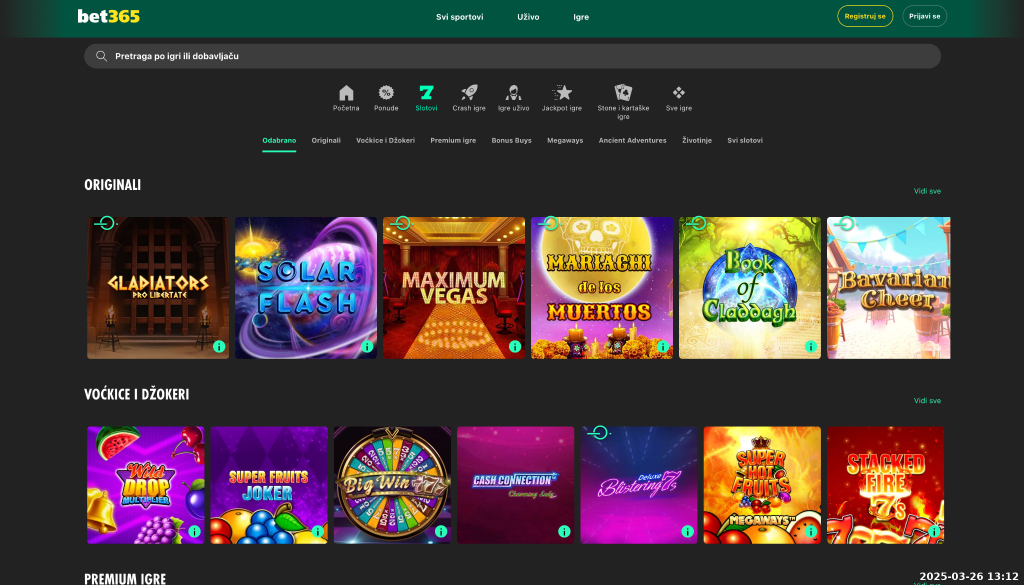
Task: Launch Blistering 7s Deluxe game
Action: 639,485
